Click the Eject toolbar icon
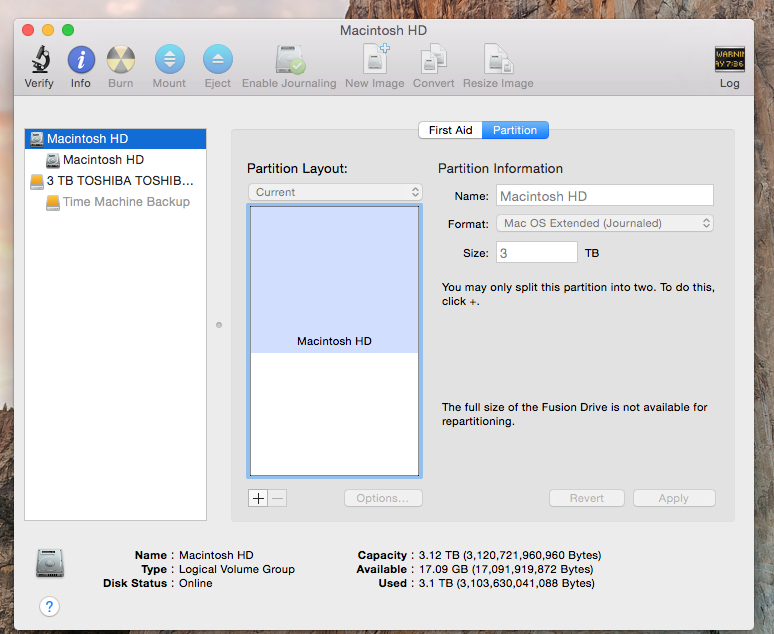 tap(218, 59)
